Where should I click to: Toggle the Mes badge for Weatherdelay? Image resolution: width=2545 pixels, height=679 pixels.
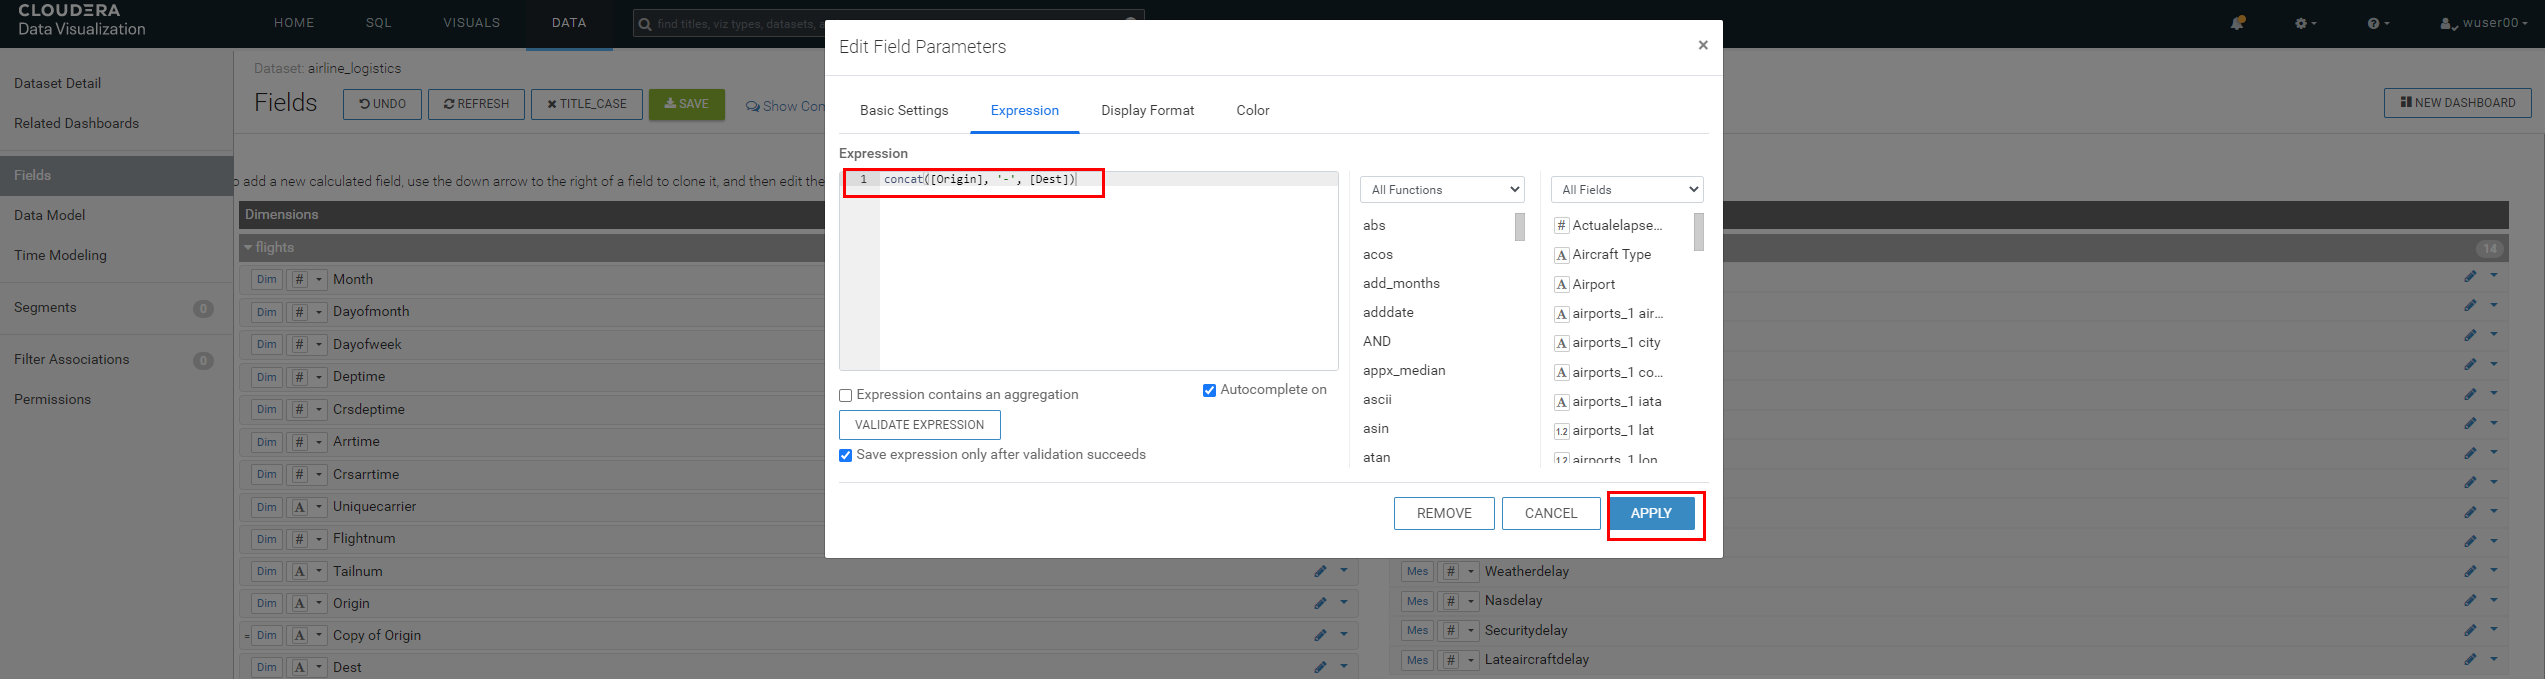(1417, 572)
